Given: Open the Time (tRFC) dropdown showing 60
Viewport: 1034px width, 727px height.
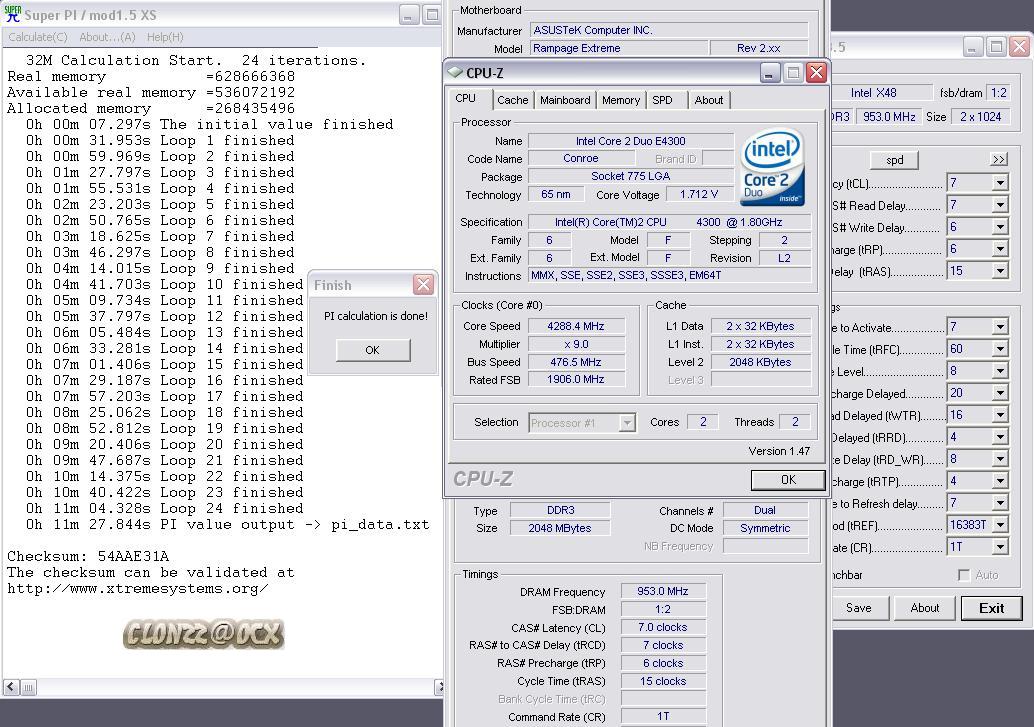Looking at the screenshot, I should pyautogui.click(x=1000, y=348).
